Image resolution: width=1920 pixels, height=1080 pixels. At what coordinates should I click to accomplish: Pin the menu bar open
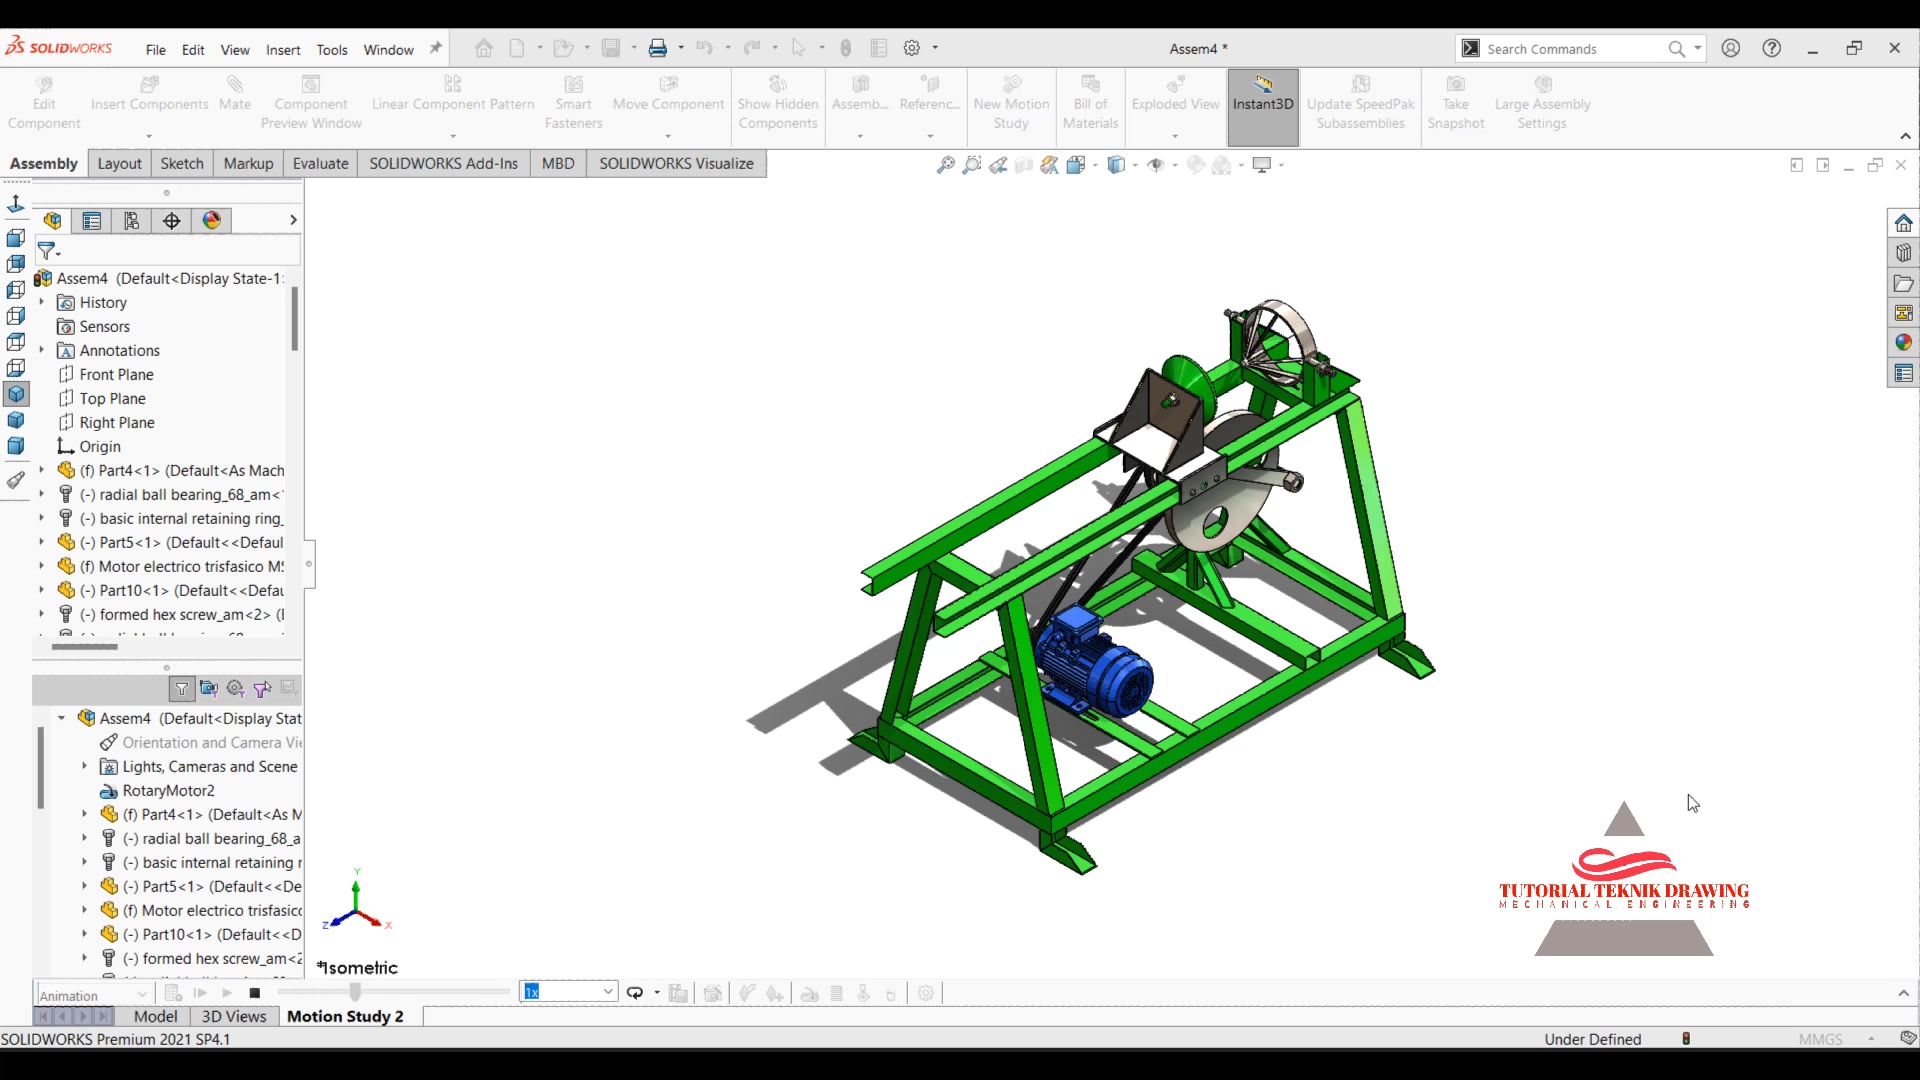tap(435, 48)
